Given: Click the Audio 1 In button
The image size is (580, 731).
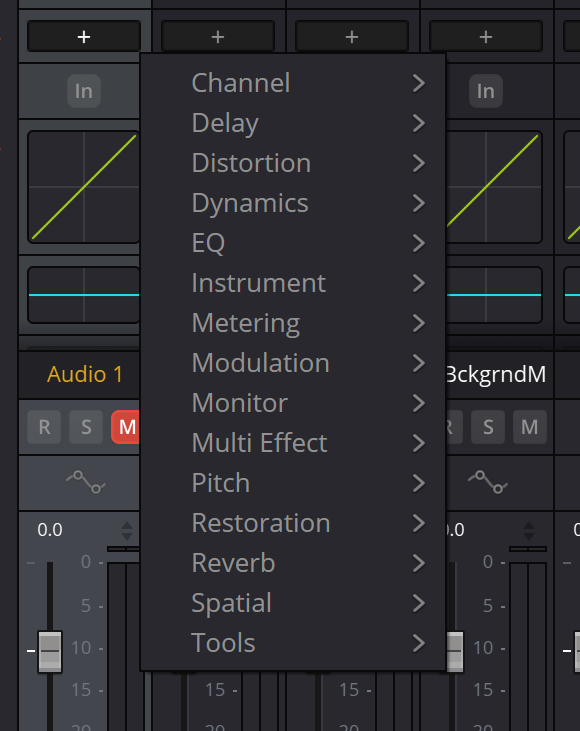Looking at the screenshot, I should pos(84,91).
